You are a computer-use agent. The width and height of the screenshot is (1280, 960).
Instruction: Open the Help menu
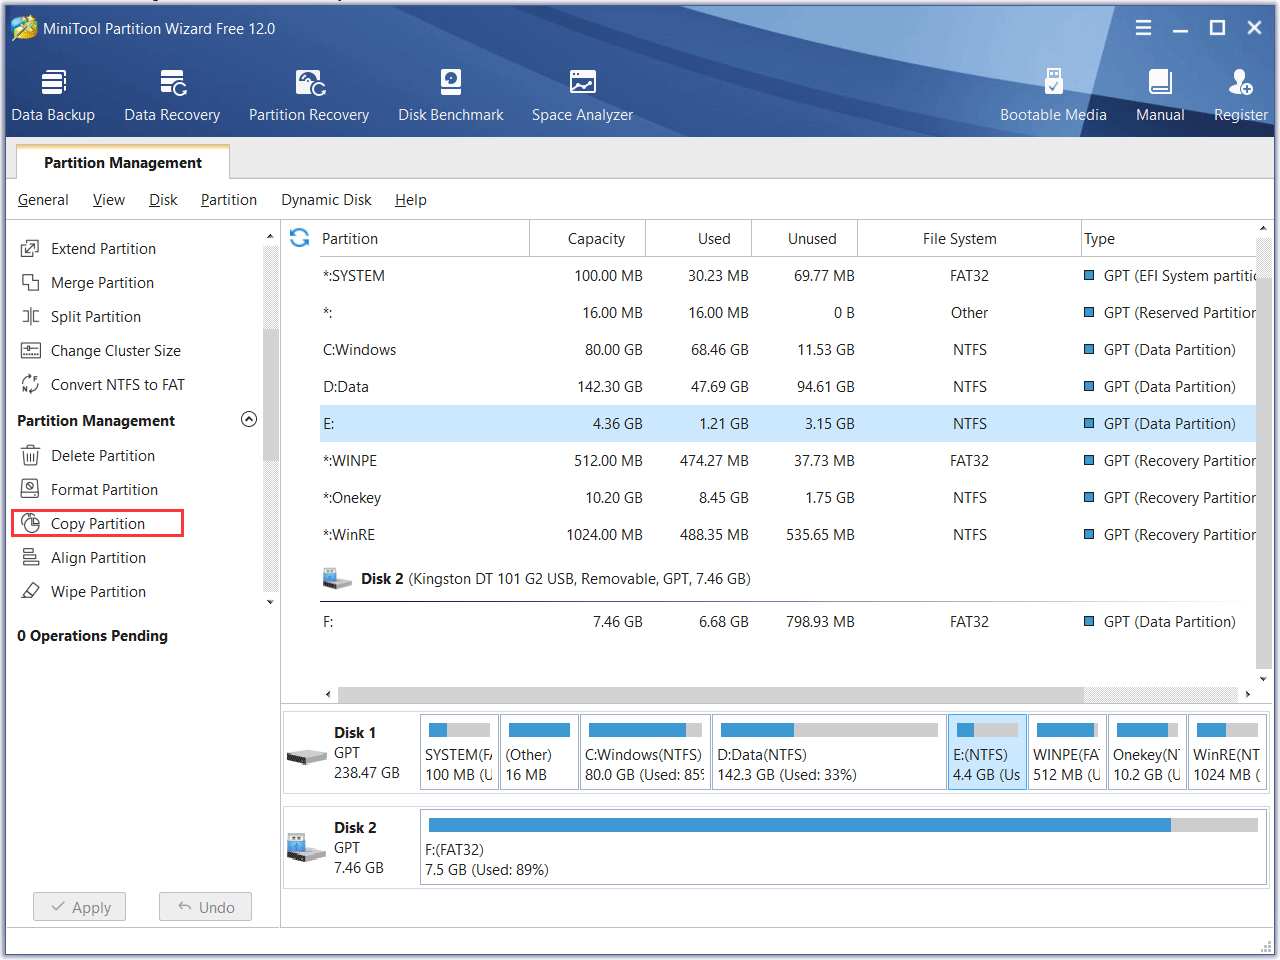click(x=411, y=200)
